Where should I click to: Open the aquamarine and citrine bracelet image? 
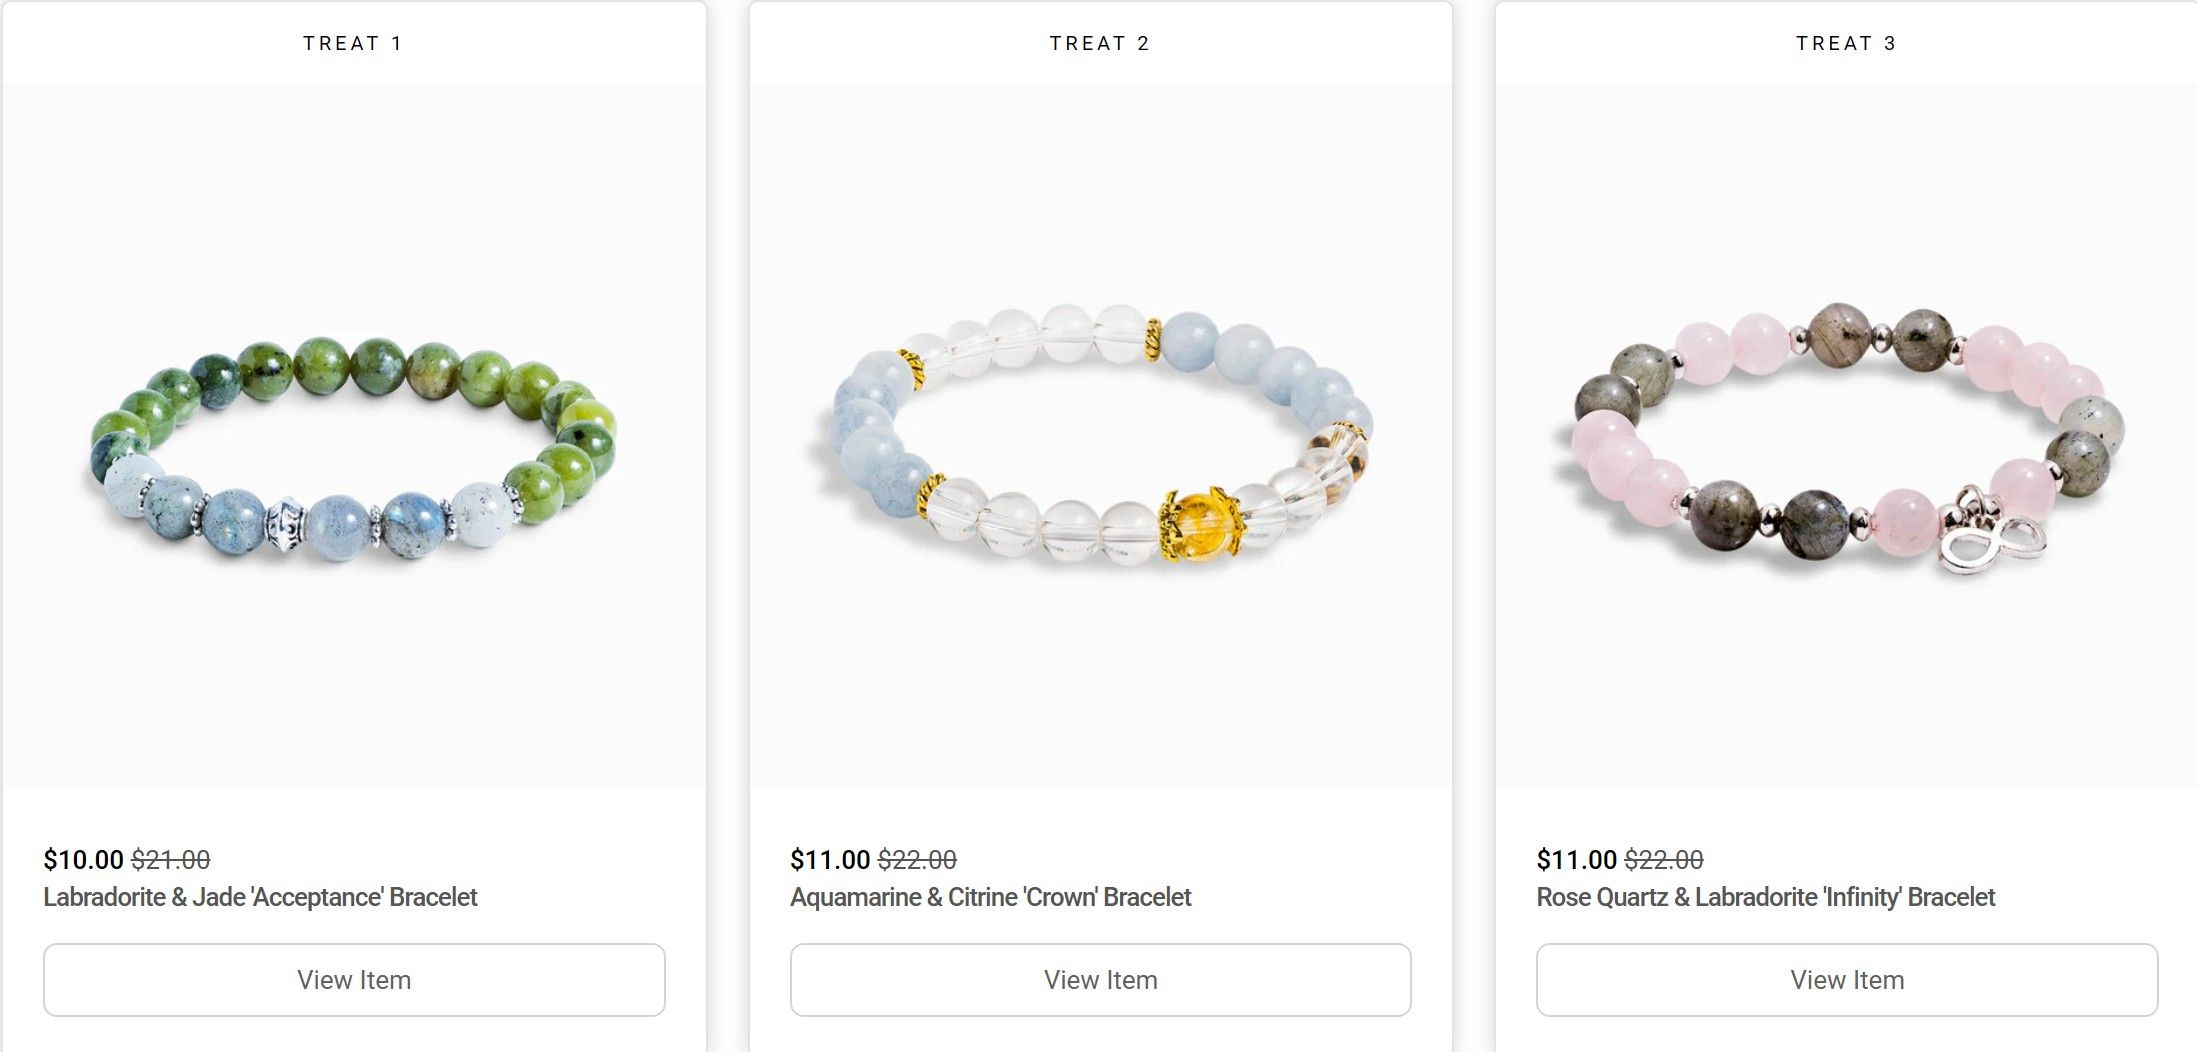[x=1100, y=436]
